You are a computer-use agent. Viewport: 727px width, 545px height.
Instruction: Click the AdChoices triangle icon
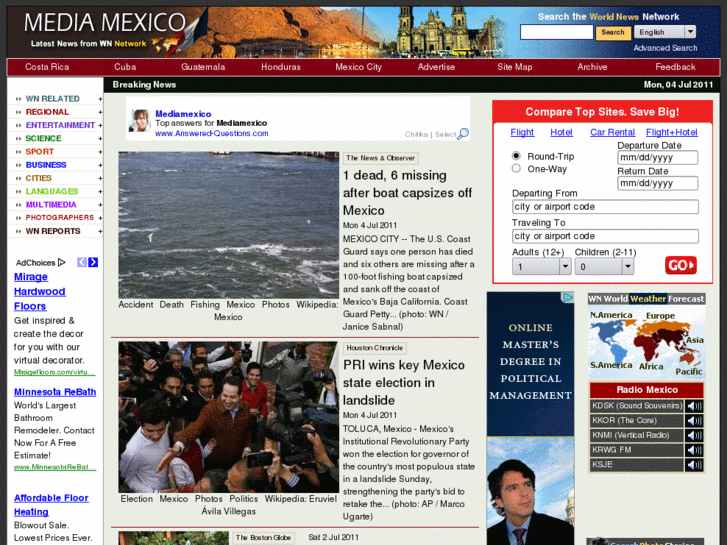tap(62, 263)
